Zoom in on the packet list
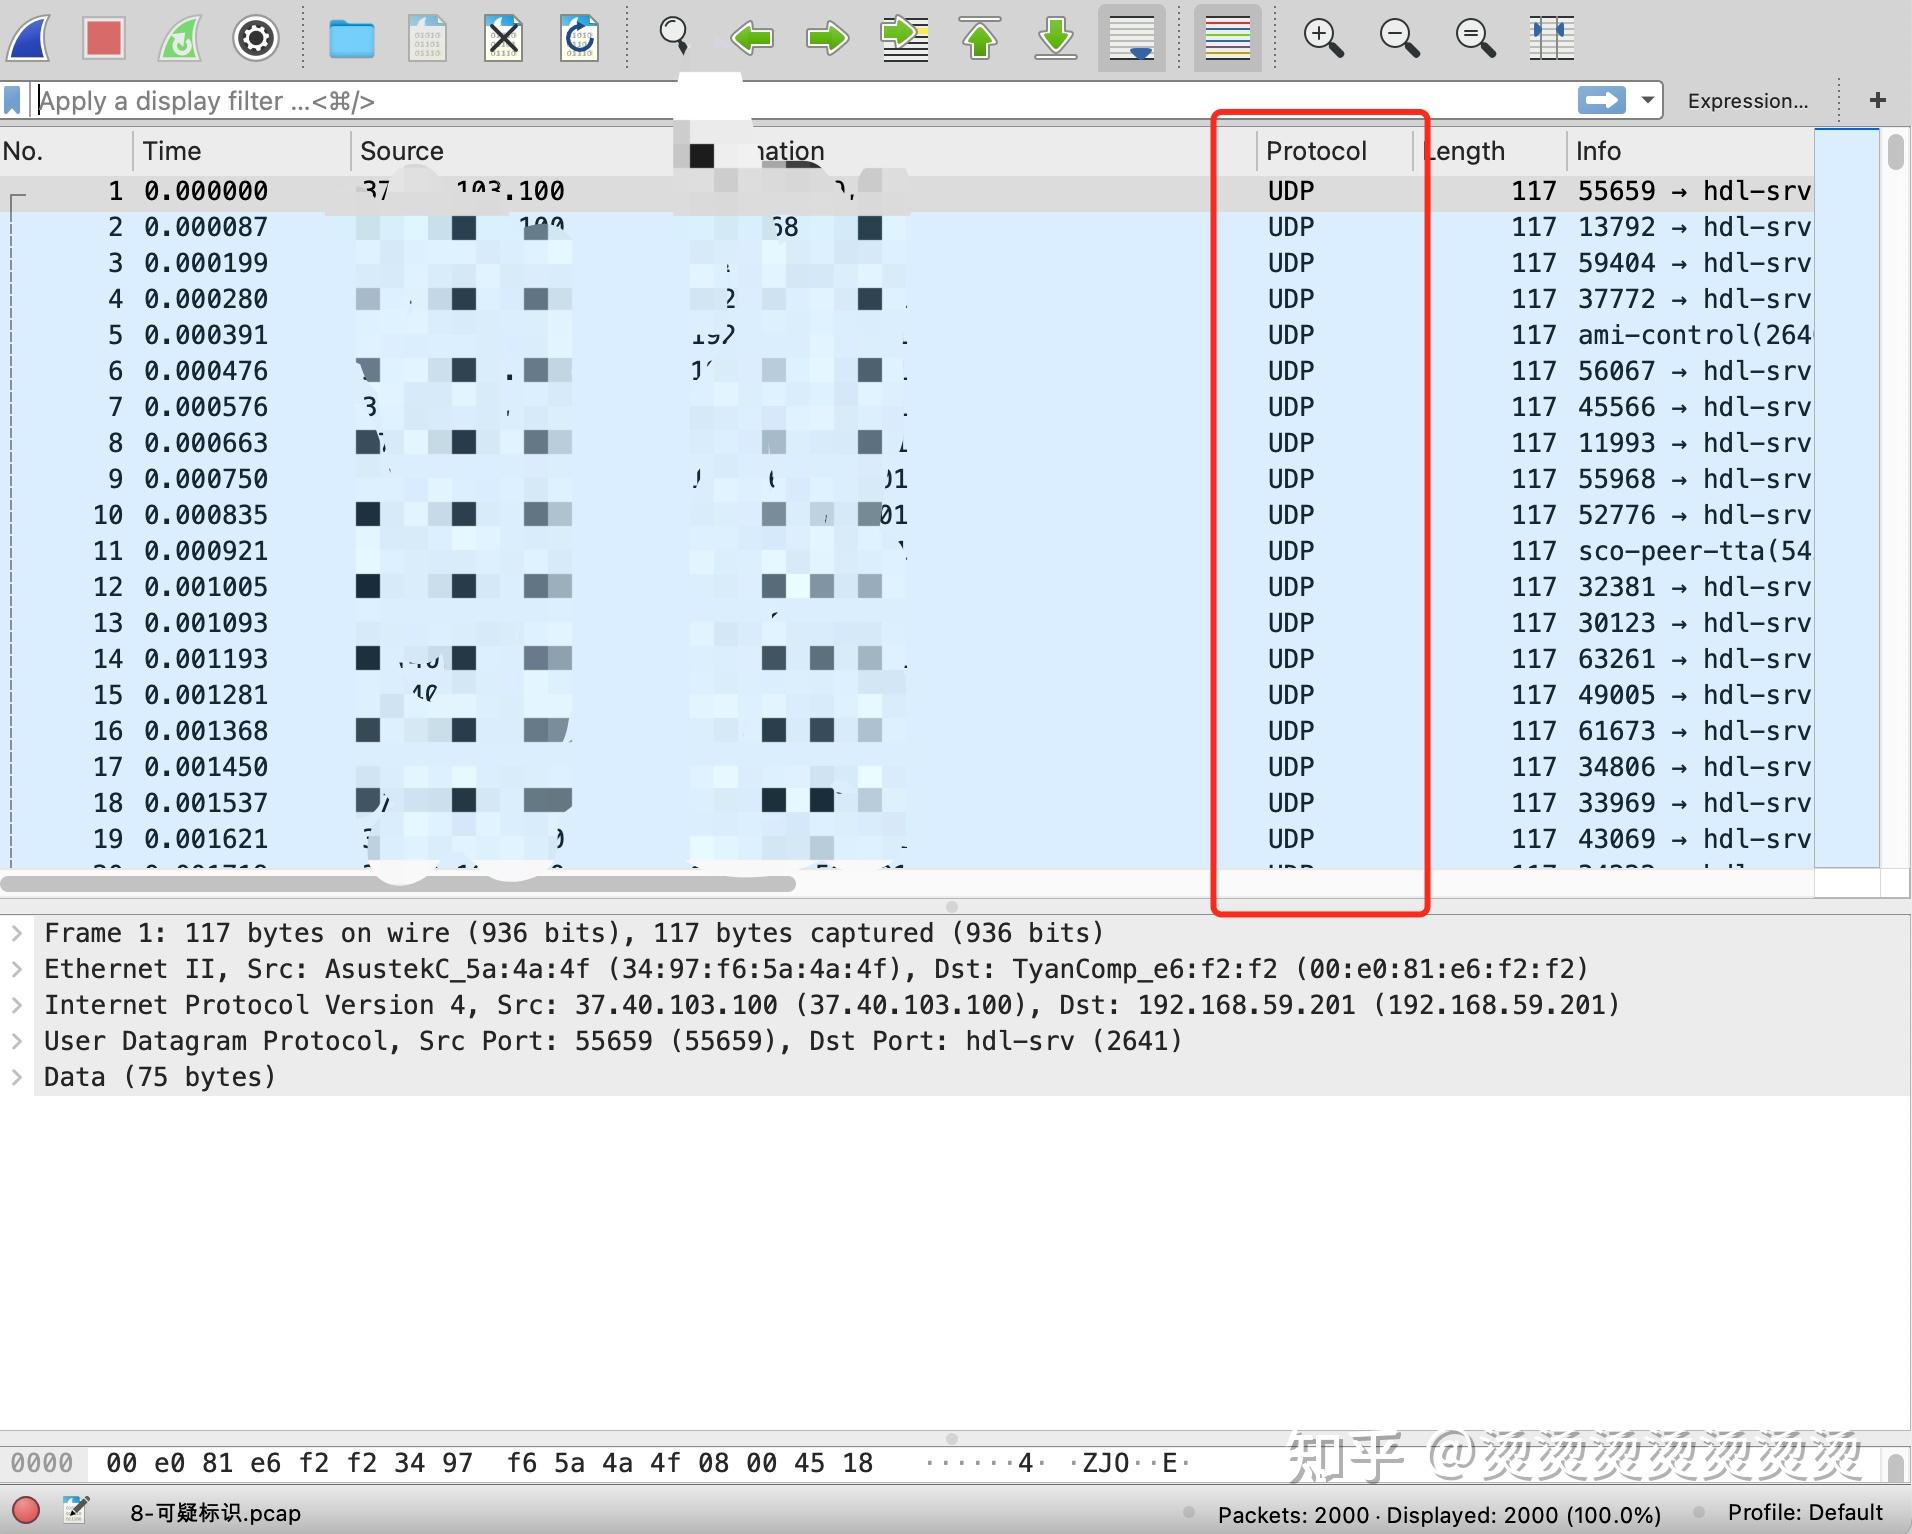This screenshot has height=1534, width=1912. [1322, 38]
